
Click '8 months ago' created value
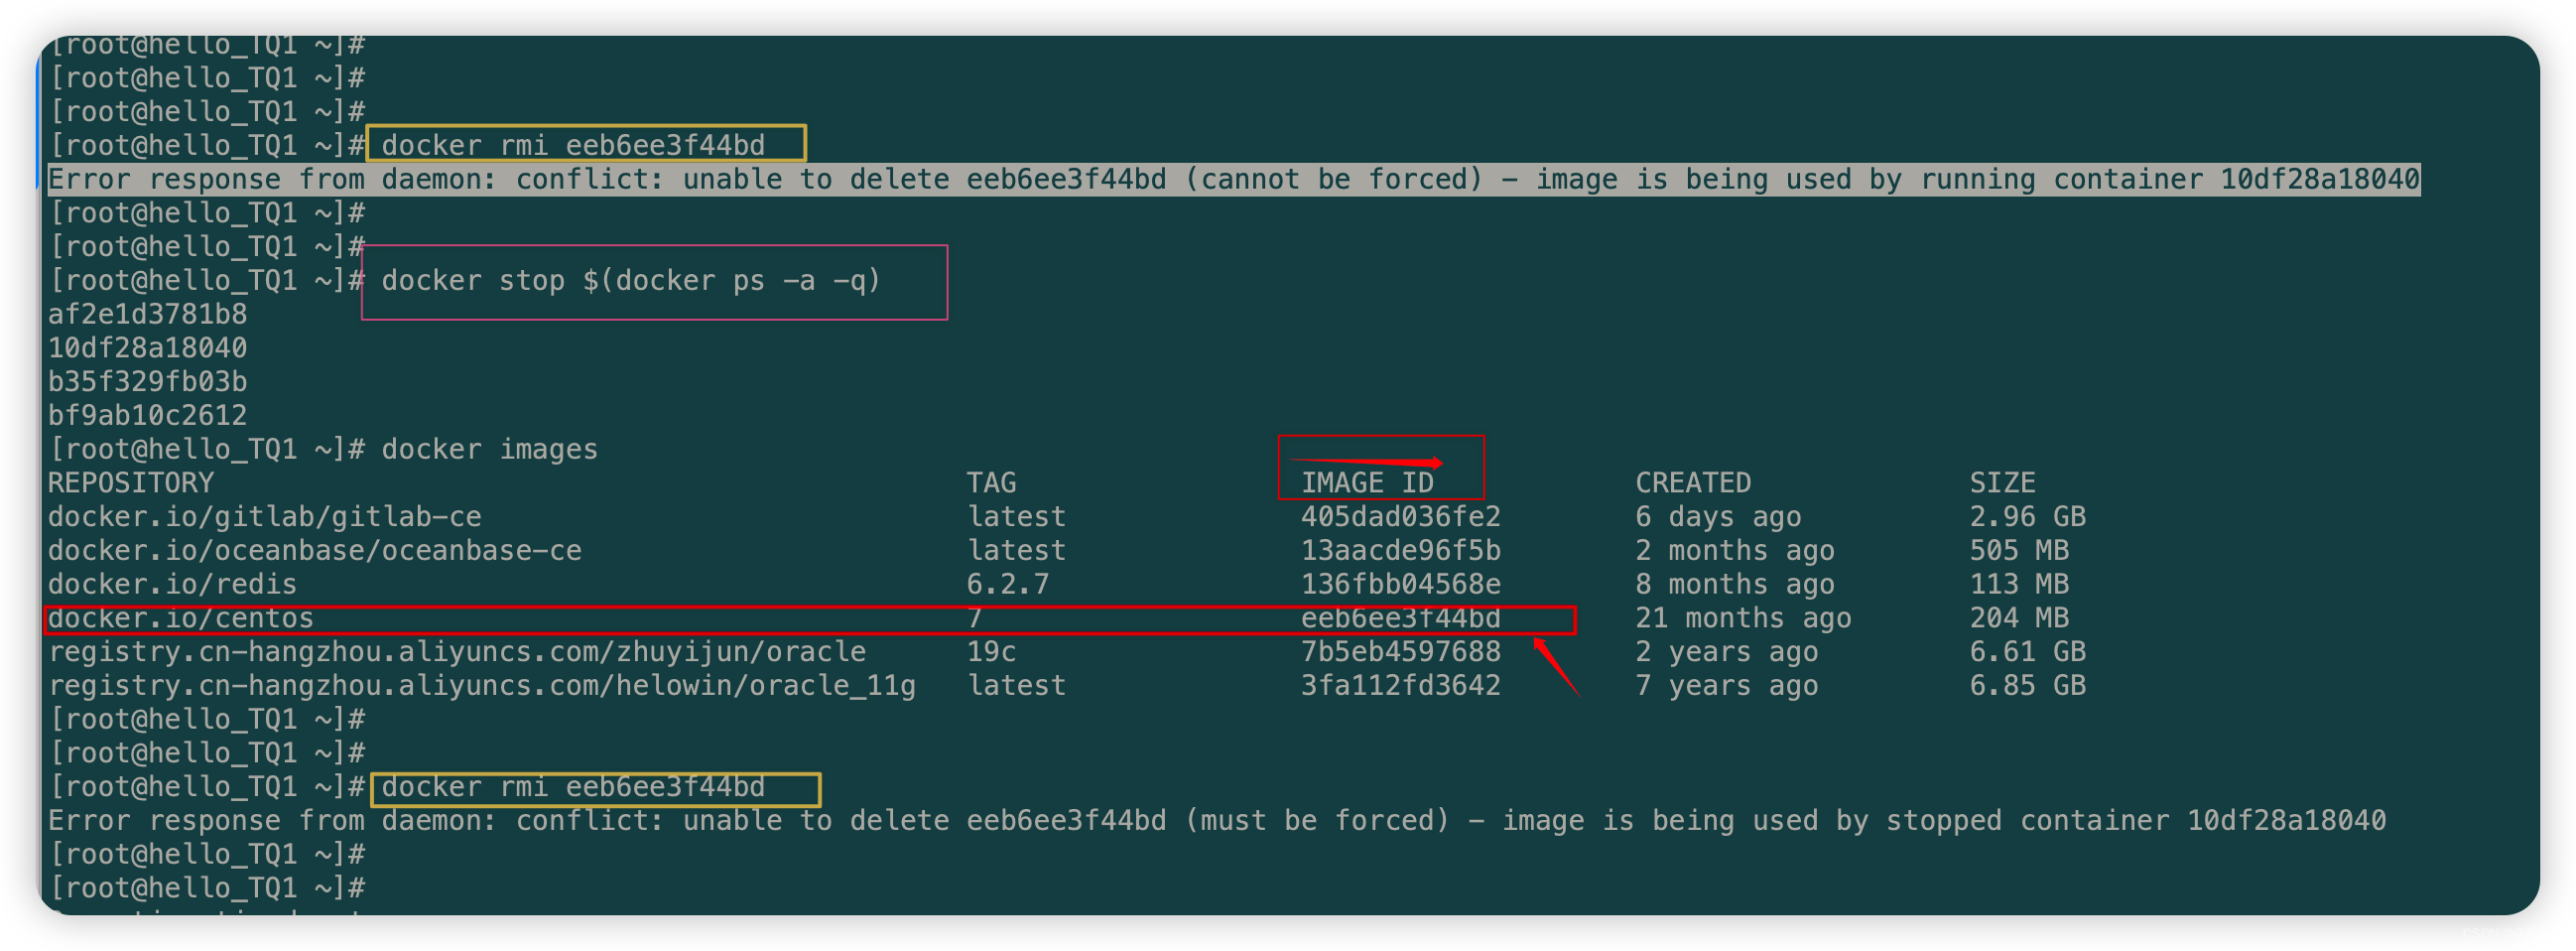click(1735, 585)
